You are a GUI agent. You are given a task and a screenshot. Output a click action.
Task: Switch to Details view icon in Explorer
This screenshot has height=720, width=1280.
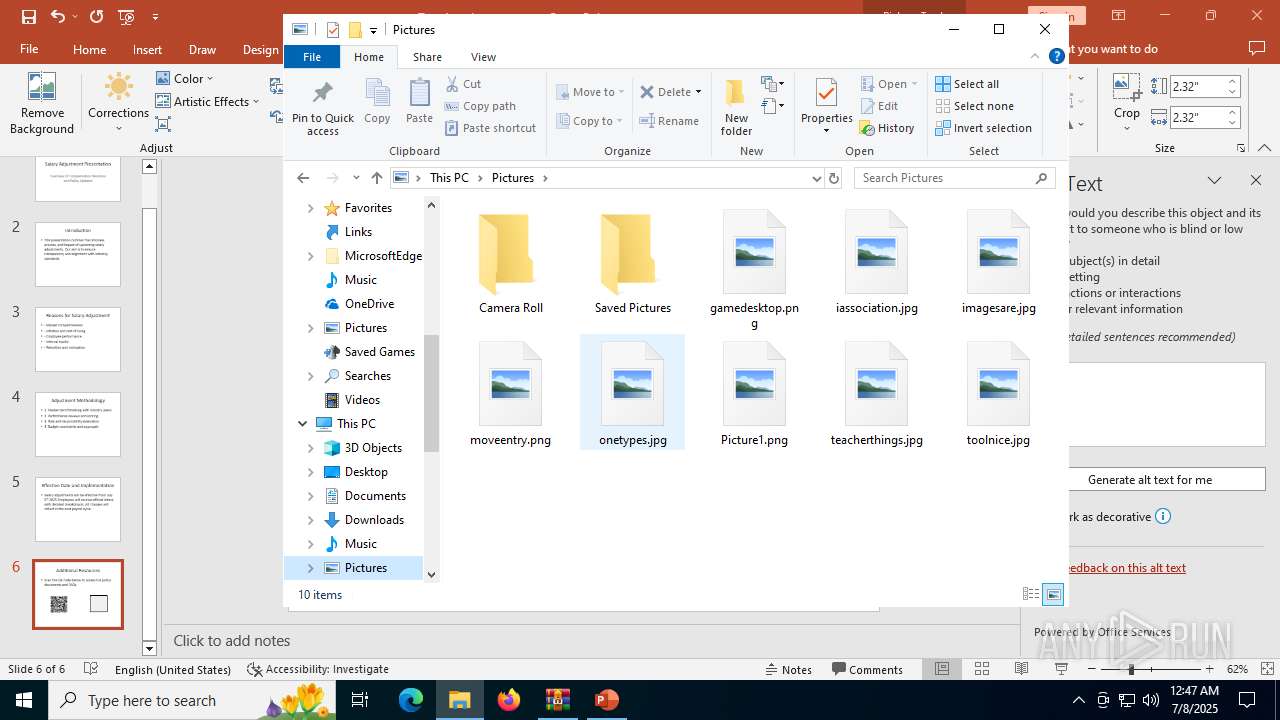(1031, 594)
